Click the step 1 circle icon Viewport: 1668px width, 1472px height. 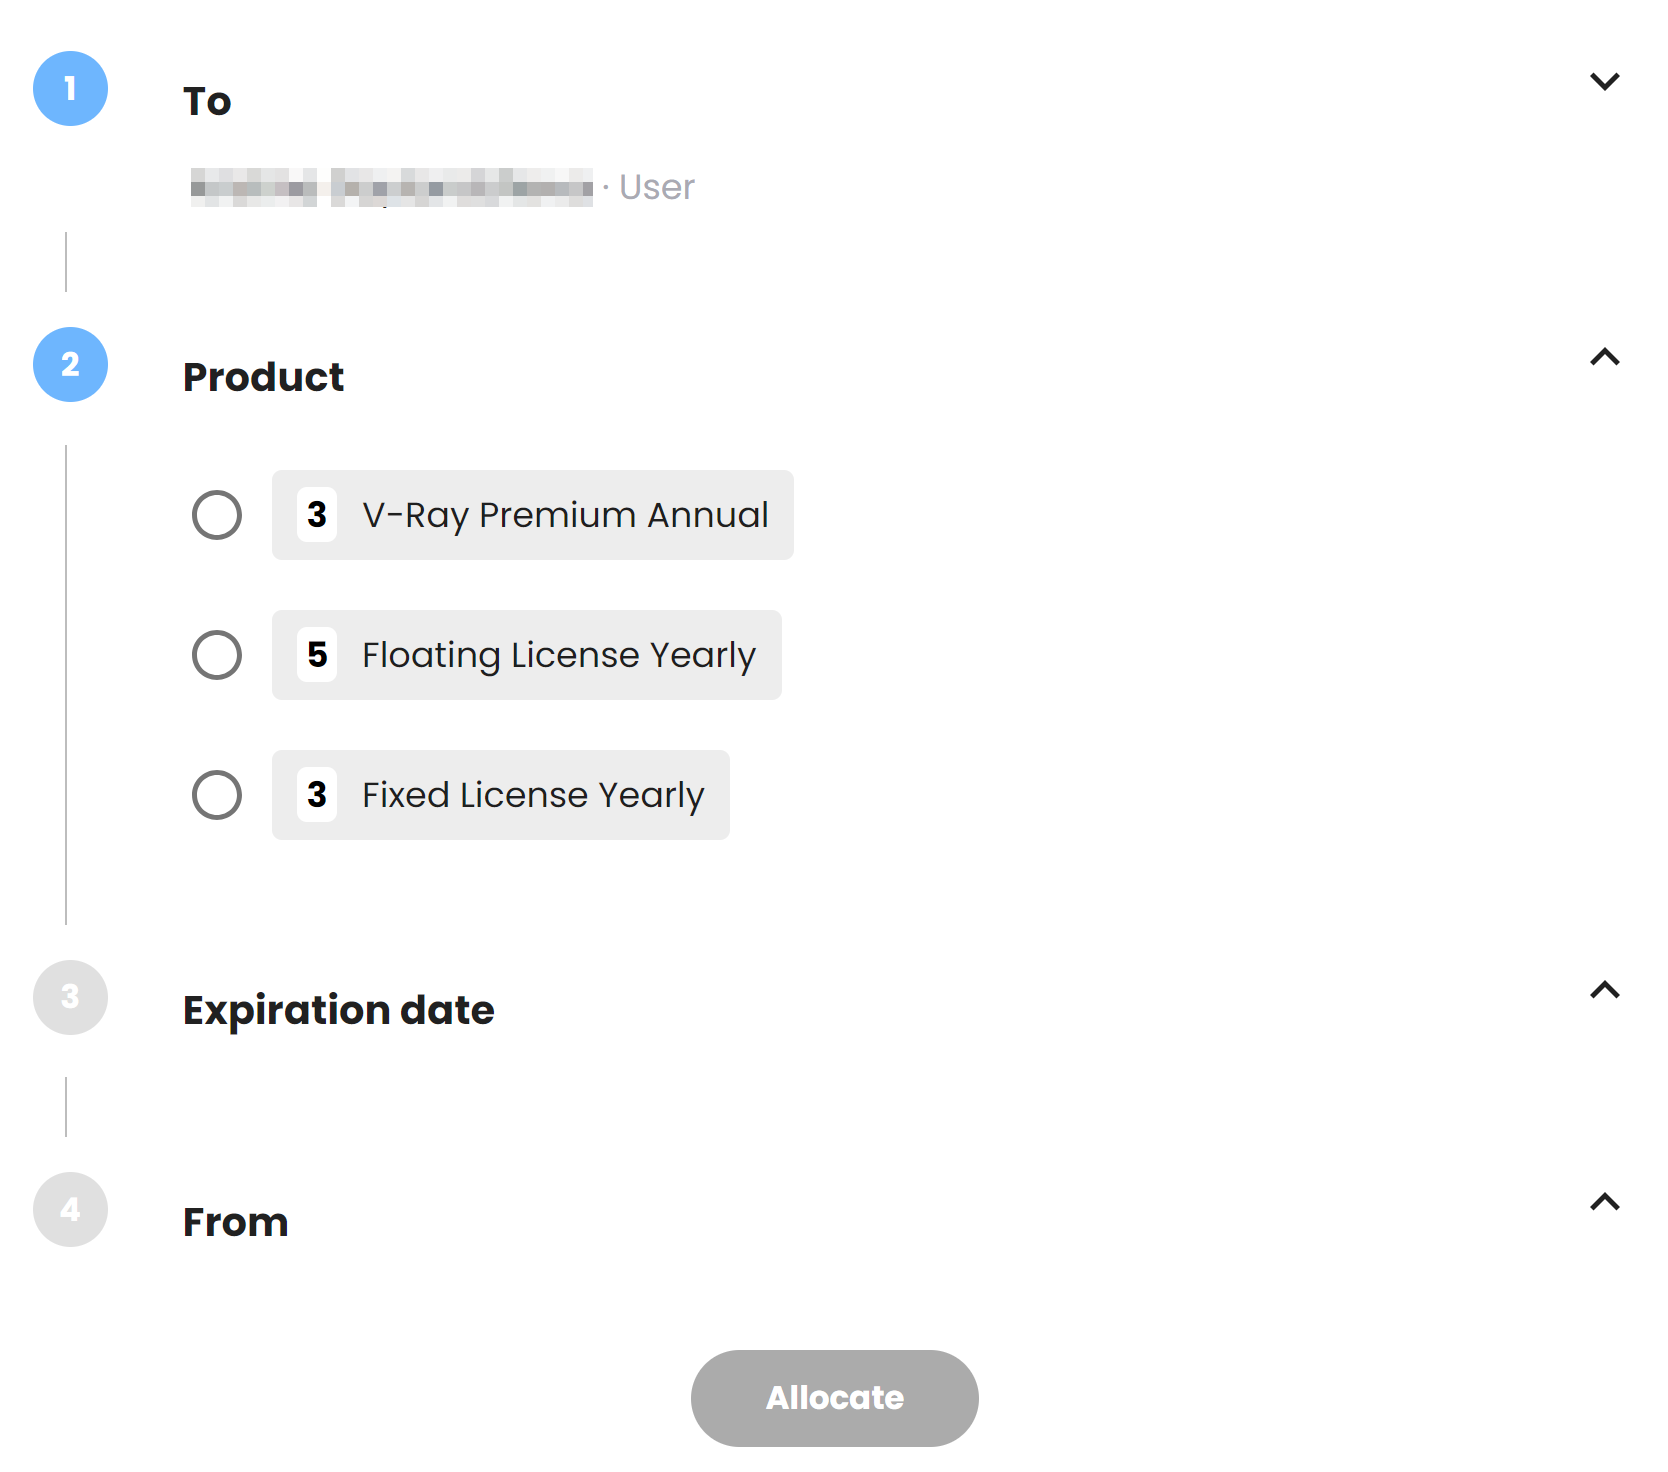click(70, 89)
